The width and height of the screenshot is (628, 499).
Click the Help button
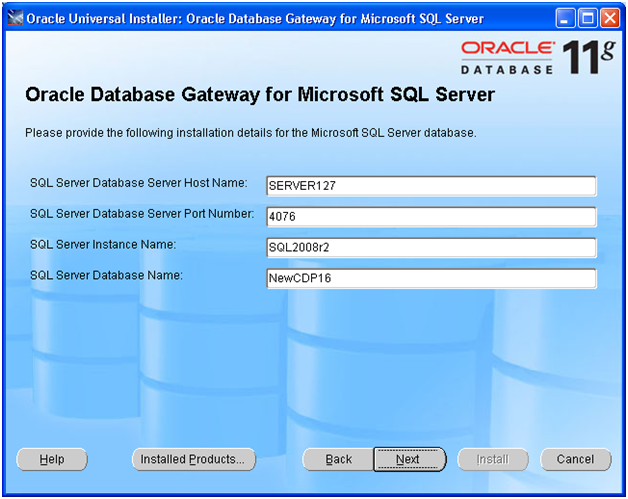coord(52,459)
